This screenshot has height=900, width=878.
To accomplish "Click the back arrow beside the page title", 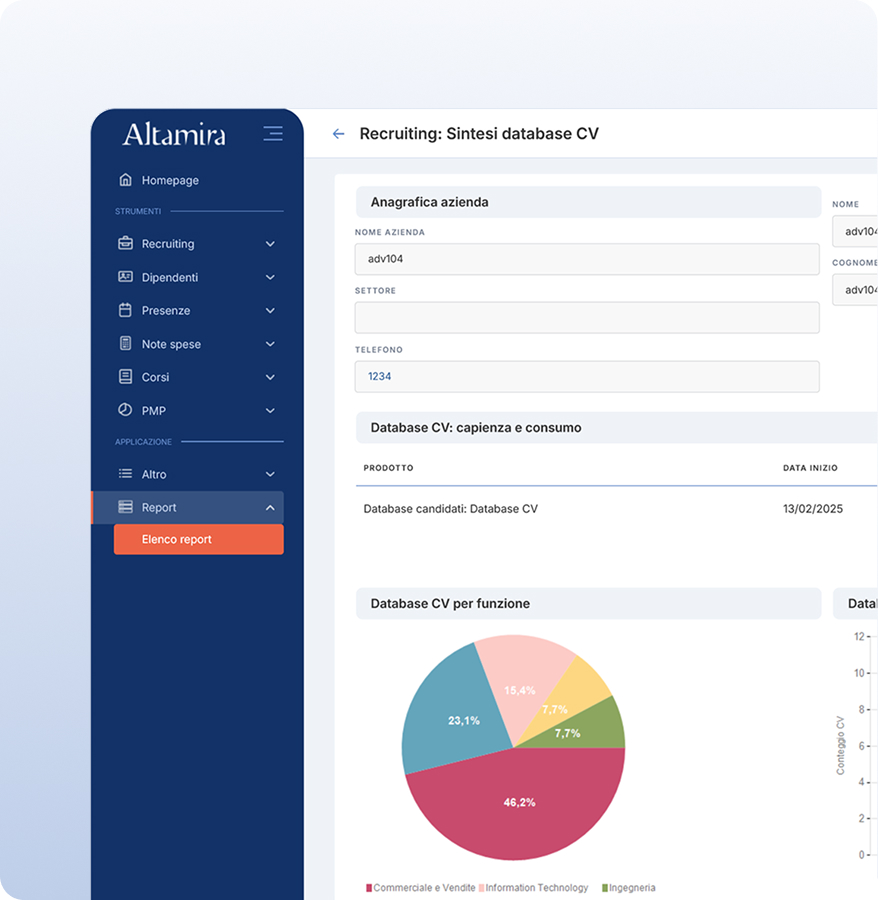I will [338, 133].
